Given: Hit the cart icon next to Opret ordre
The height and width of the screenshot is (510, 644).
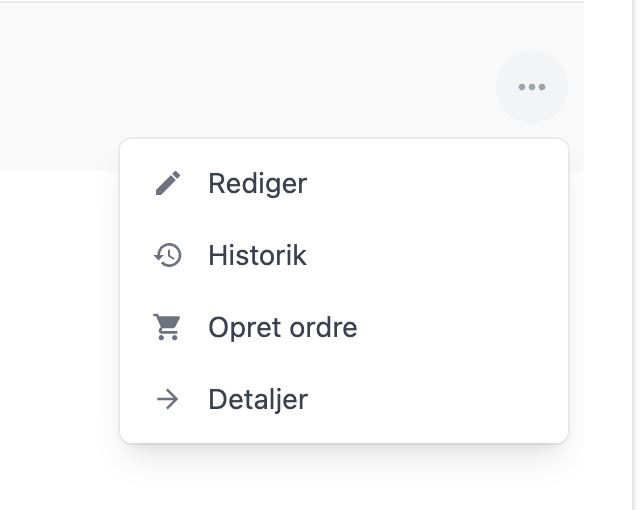Looking at the screenshot, I should click(168, 328).
